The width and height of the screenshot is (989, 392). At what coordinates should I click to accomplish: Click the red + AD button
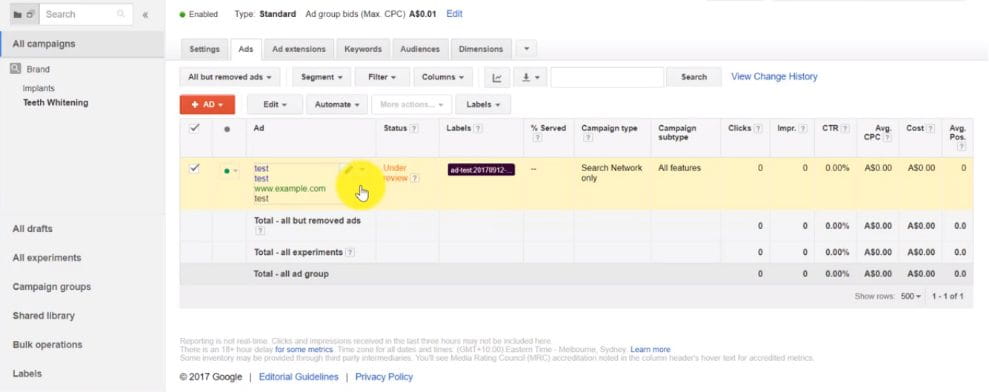click(x=208, y=105)
